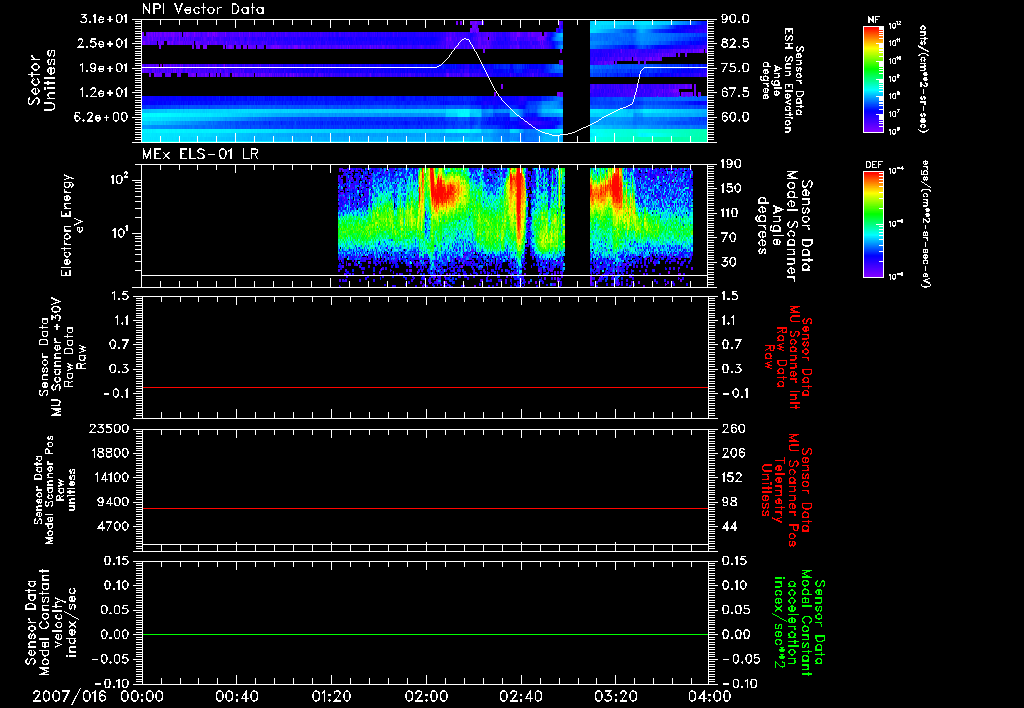Click the 'Electron Energy eV' axis title
This screenshot has height=708, width=1024.
(x=71, y=225)
